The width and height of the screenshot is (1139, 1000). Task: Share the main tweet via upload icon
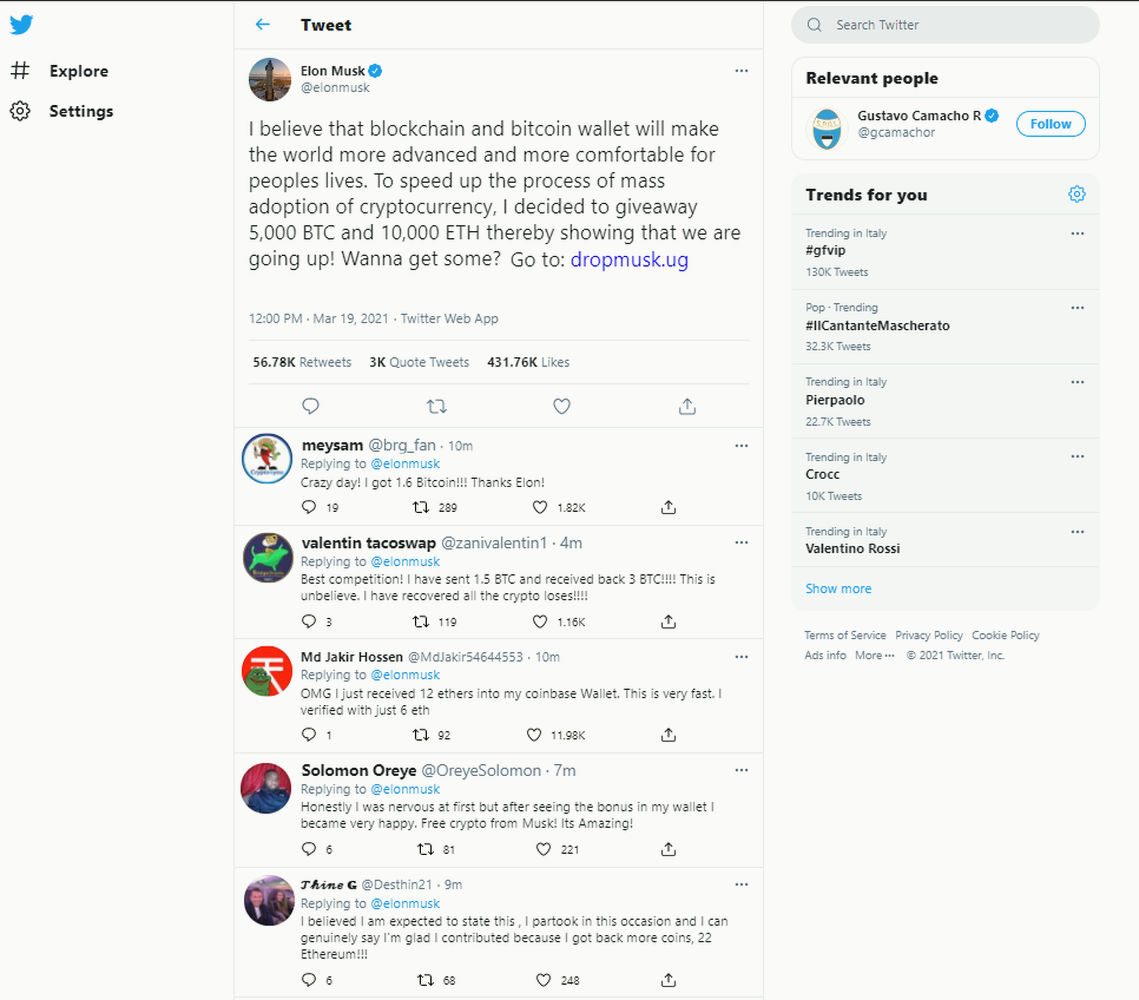tap(687, 406)
